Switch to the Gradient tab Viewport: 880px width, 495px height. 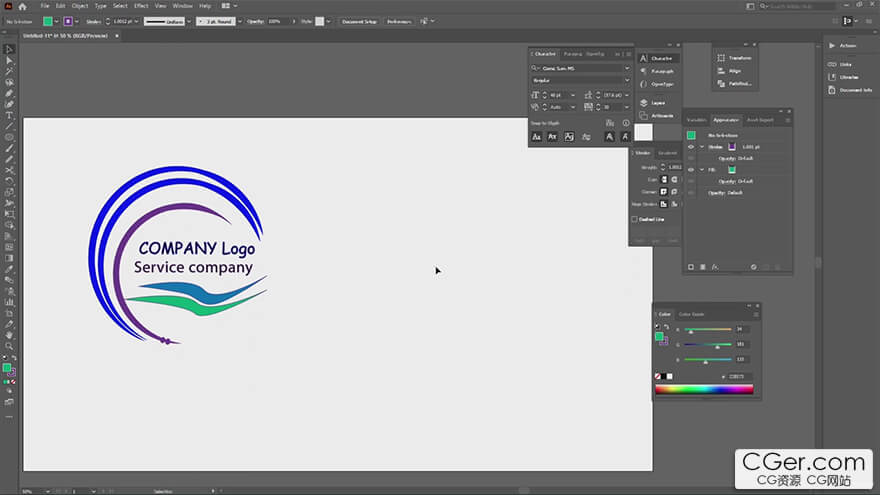(x=667, y=153)
